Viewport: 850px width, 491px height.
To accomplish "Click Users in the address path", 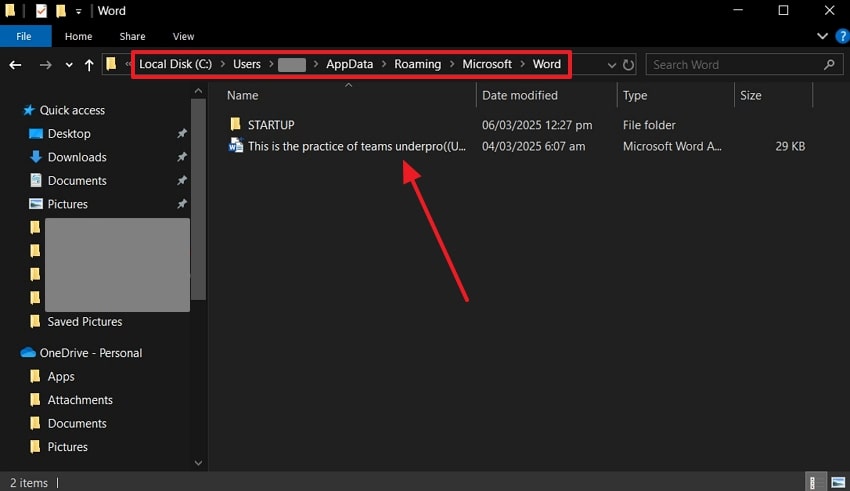I will pos(247,64).
